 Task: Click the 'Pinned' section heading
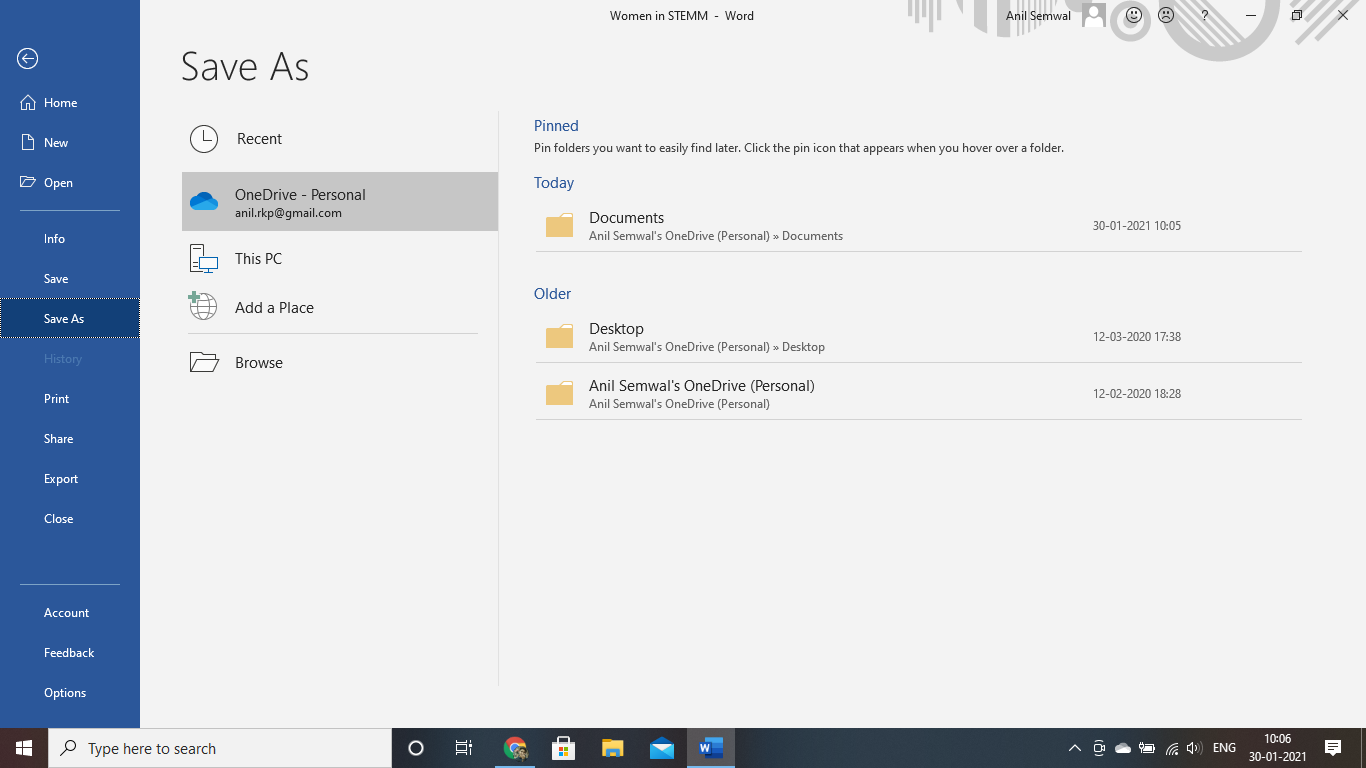(556, 126)
